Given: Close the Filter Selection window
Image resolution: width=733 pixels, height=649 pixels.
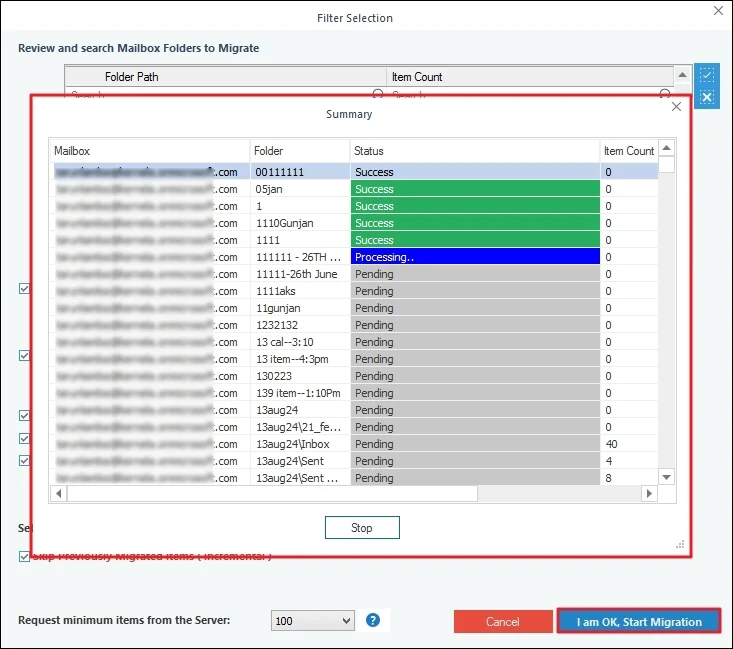Looking at the screenshot, I should tap(719, 10).
